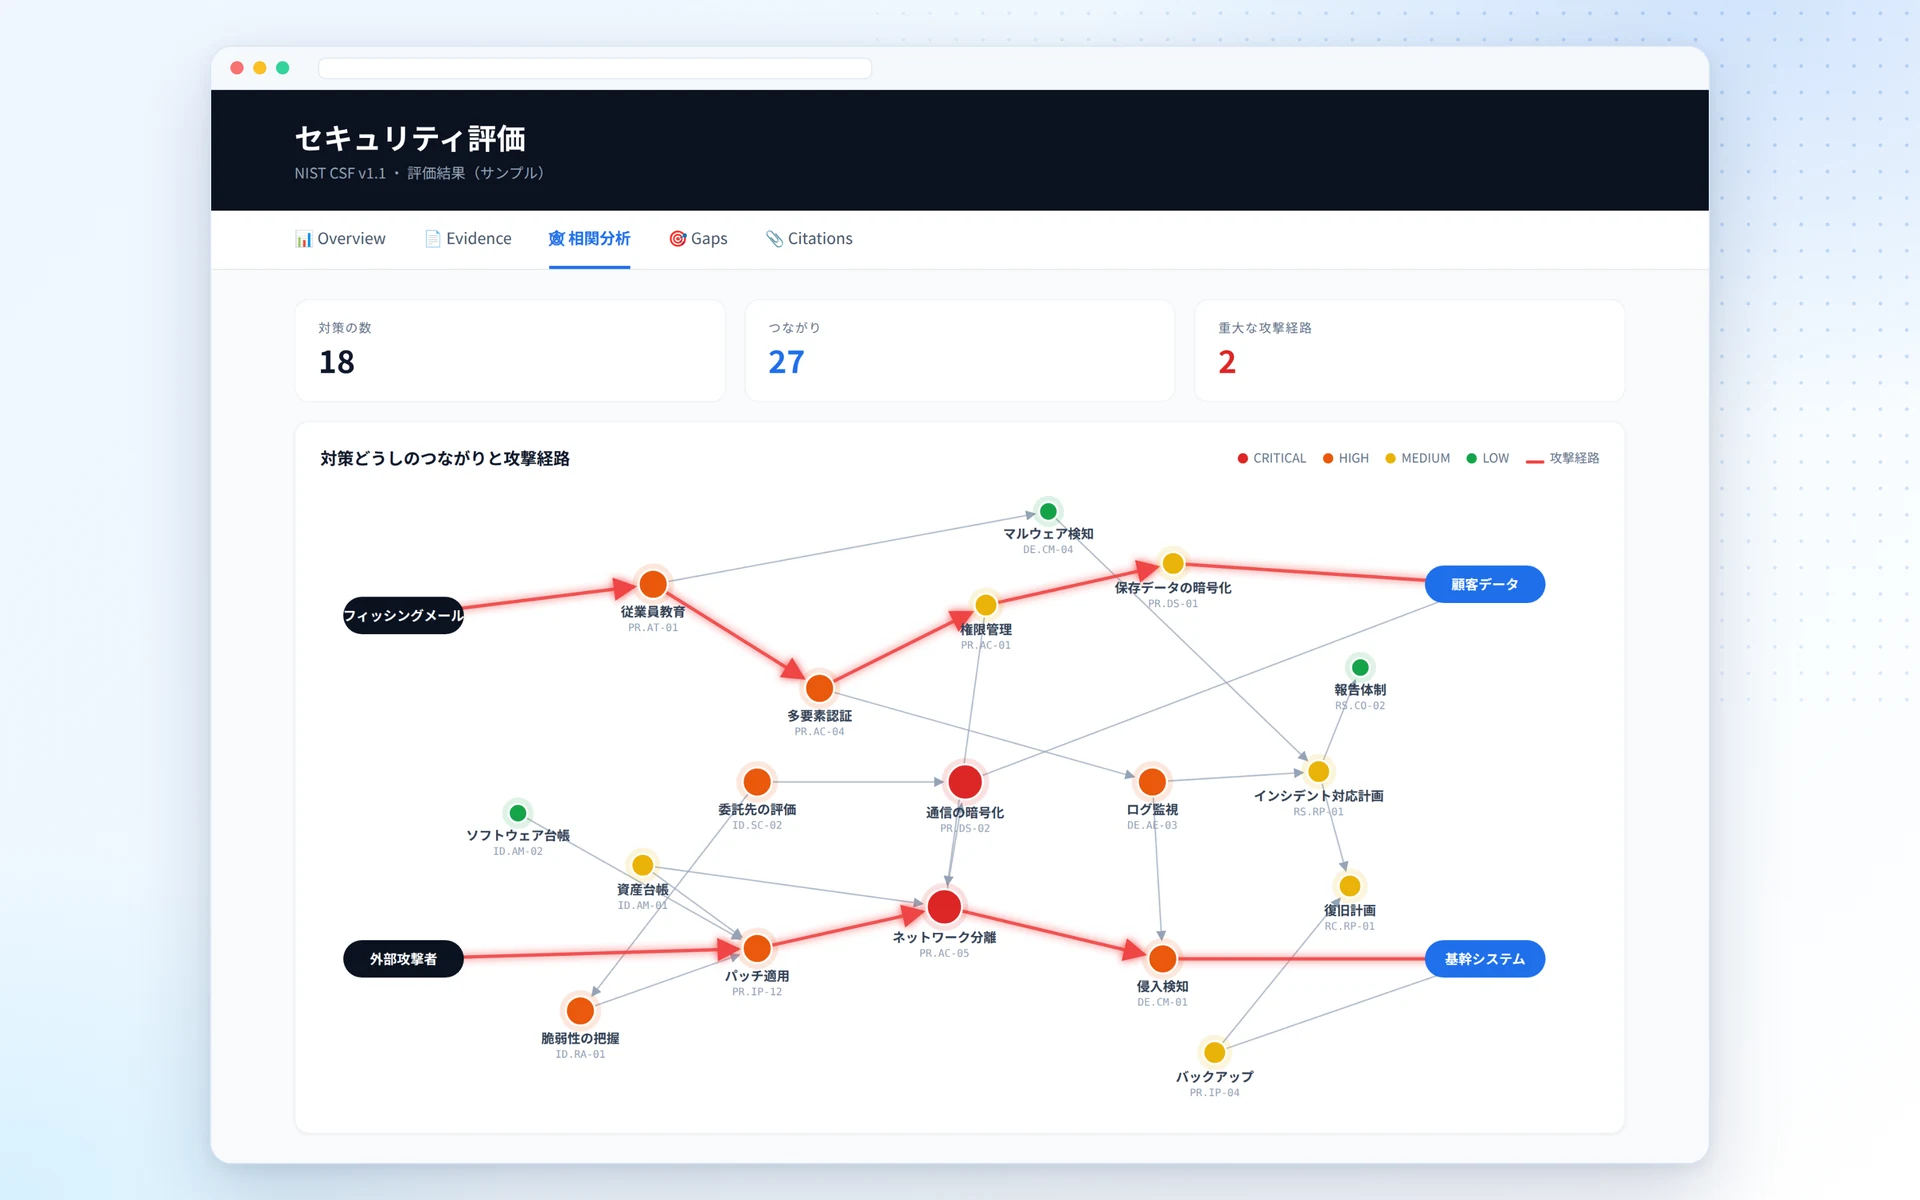
Task: Select the インシデント対応計画 node circle
Action: click(x=1319, y=771)
